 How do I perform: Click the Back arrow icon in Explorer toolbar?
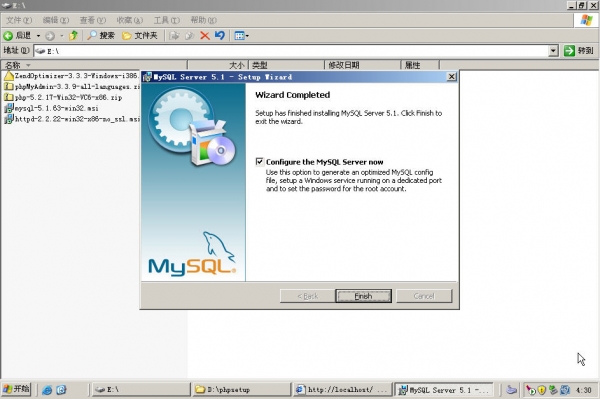[x=8, y=36]
